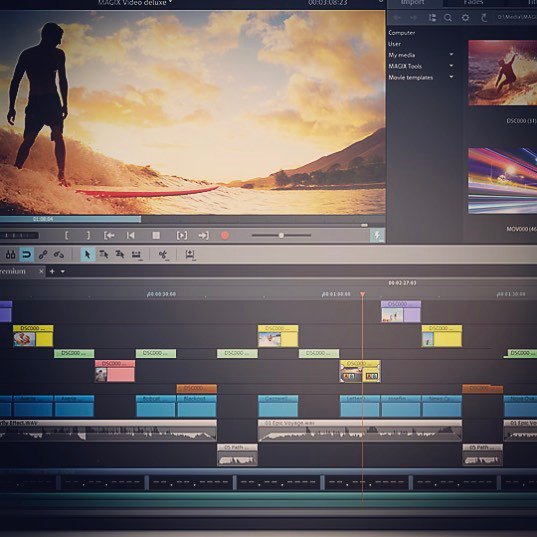This screenshot has width=537, height=537.
Task: Click the red playhead marker on the ruler
Action: coord(362,294)
